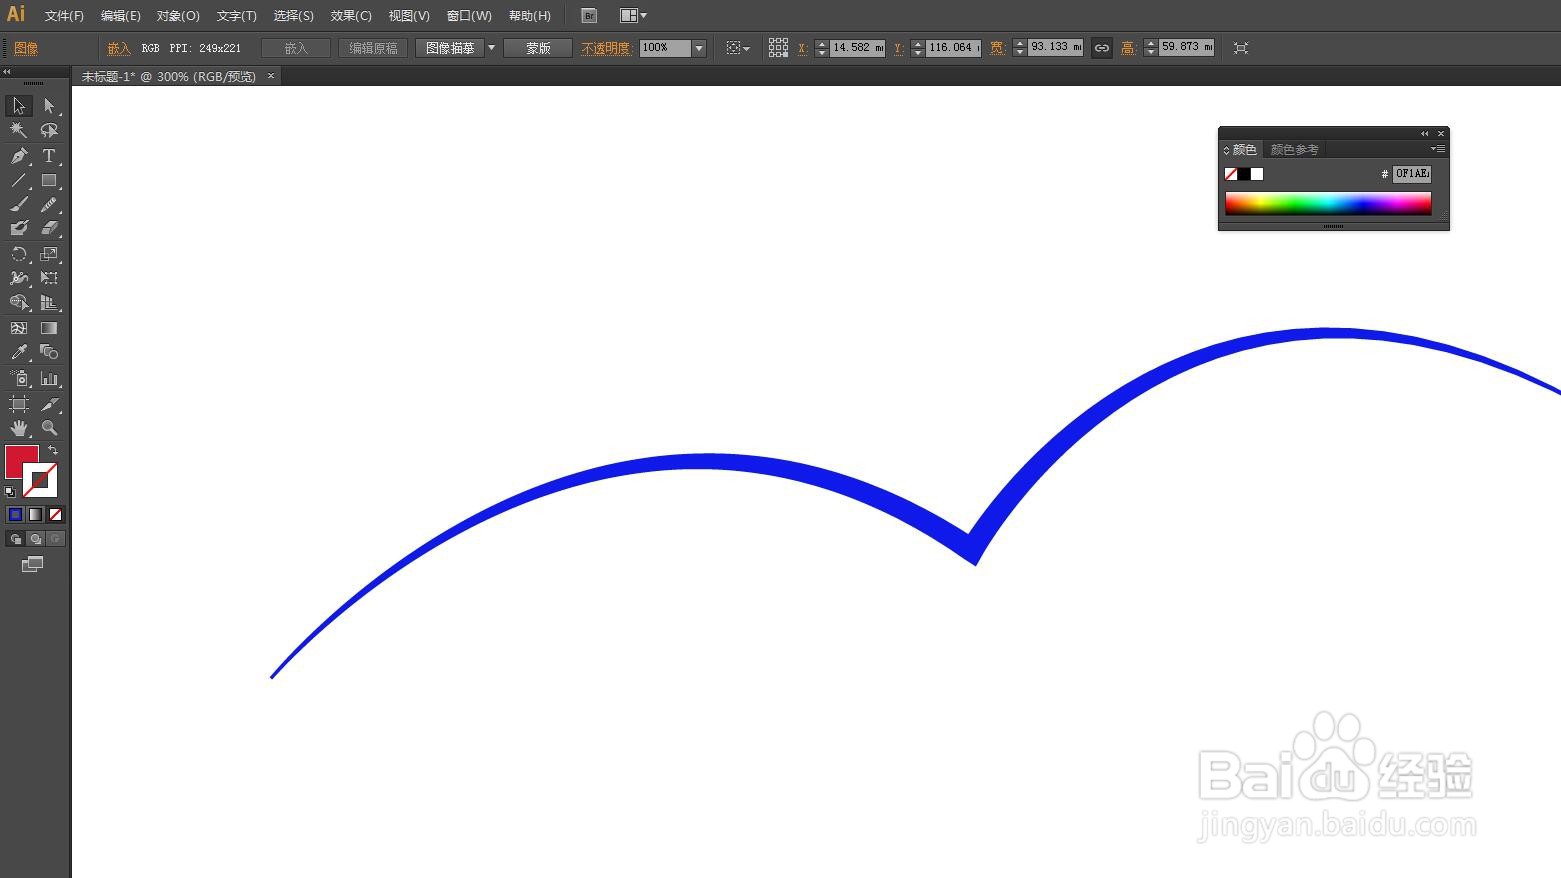This screenshot has height=878, width=1561.
Task: Click the 嵌入 button
Action: click(295, 48)
